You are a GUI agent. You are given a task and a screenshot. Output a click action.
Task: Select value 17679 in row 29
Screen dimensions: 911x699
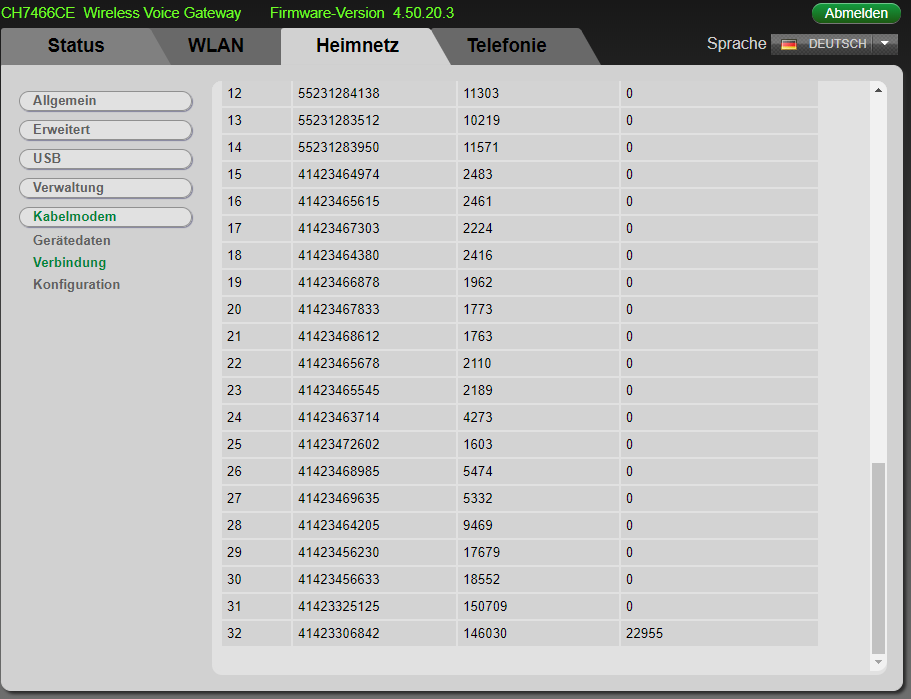tap(482, 553)
